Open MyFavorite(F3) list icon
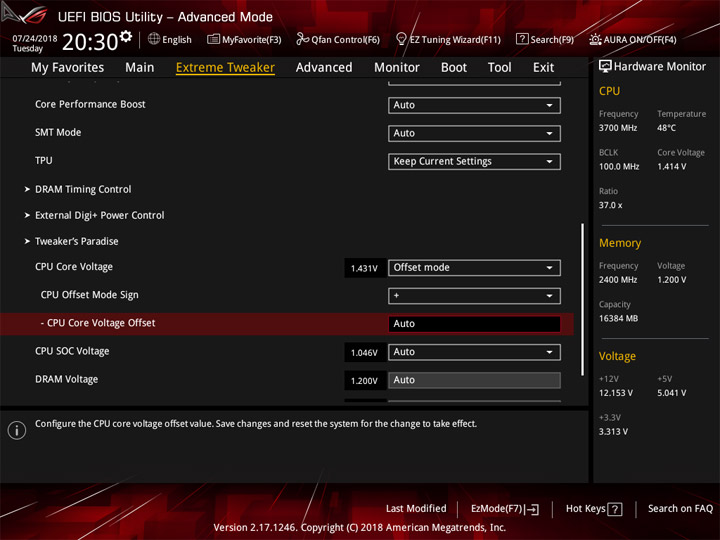This screenshot has width=720, height=540. tap(213, 39)
